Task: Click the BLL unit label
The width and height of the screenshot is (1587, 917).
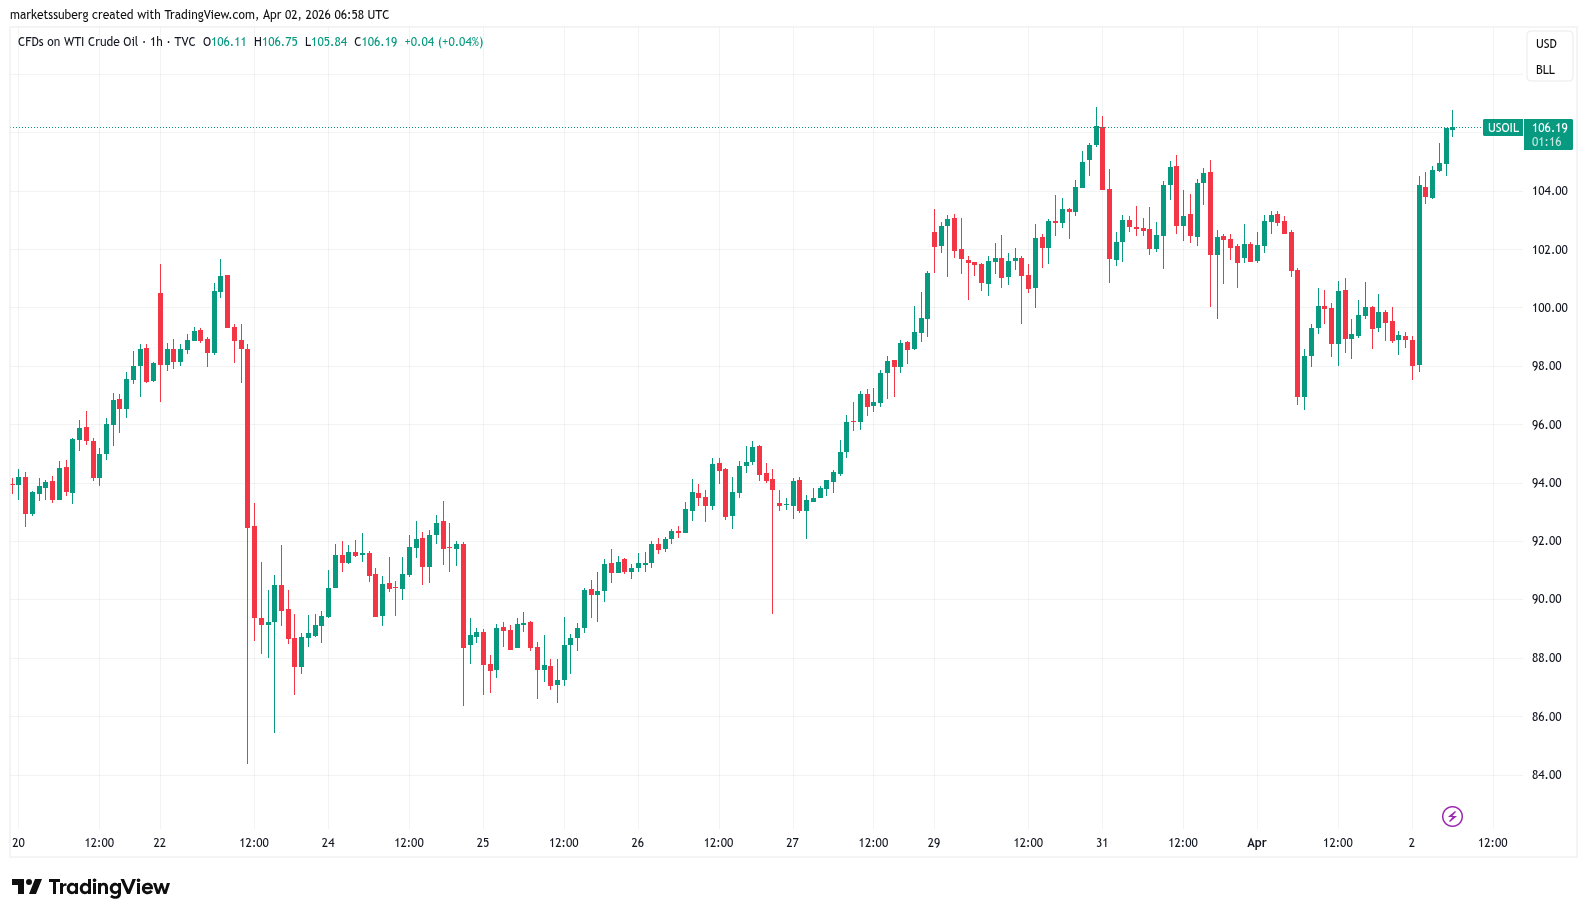Action: [1545, 70]
